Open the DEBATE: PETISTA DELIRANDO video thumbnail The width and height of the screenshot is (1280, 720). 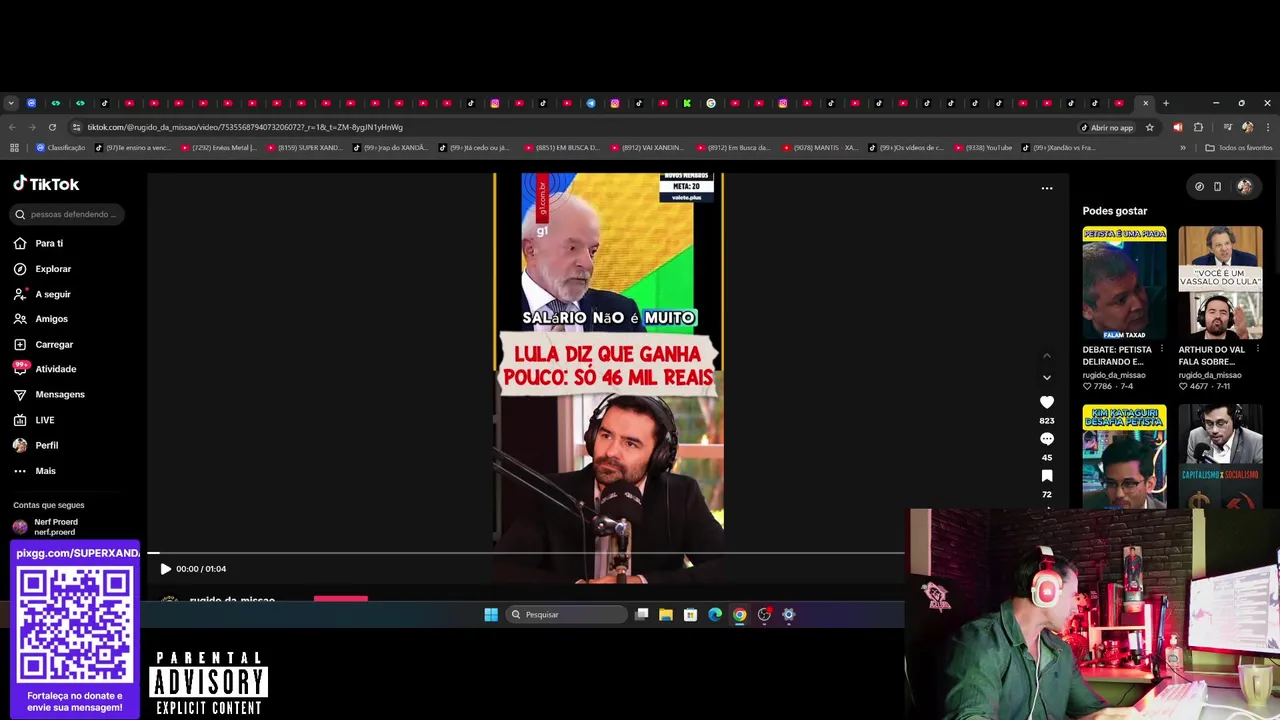tap(1124, 283)
